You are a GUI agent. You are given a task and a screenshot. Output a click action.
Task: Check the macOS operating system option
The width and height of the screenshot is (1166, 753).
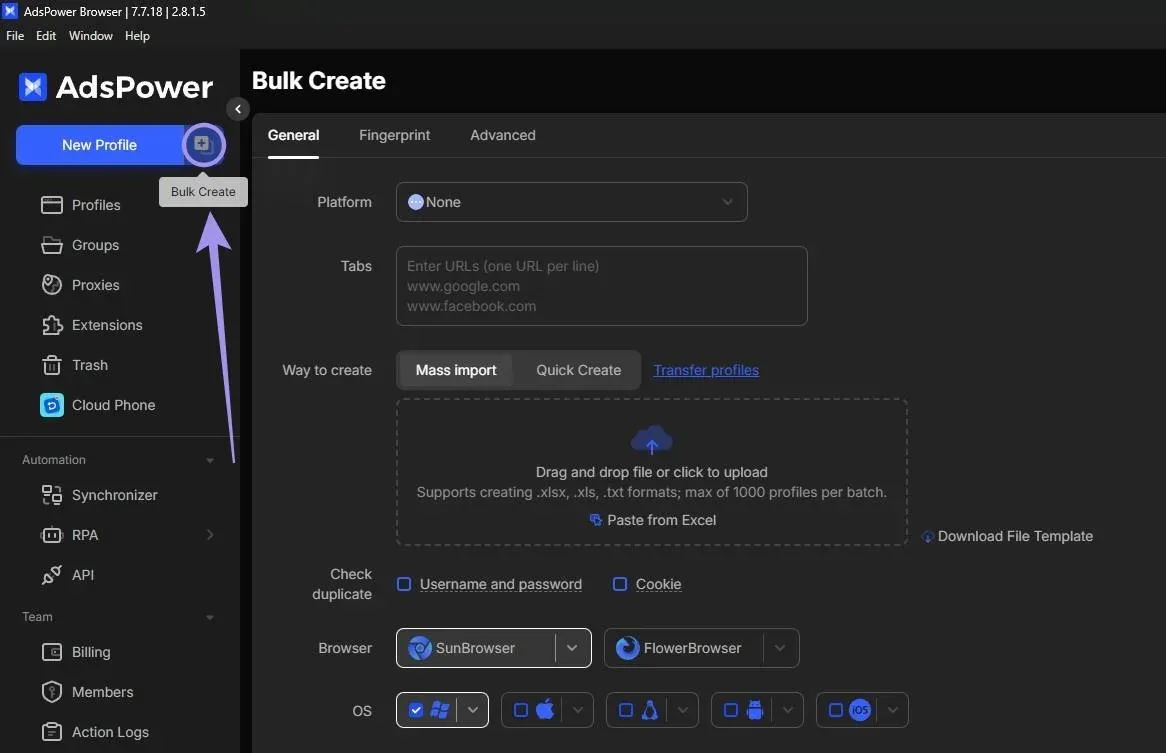[520, 710]
